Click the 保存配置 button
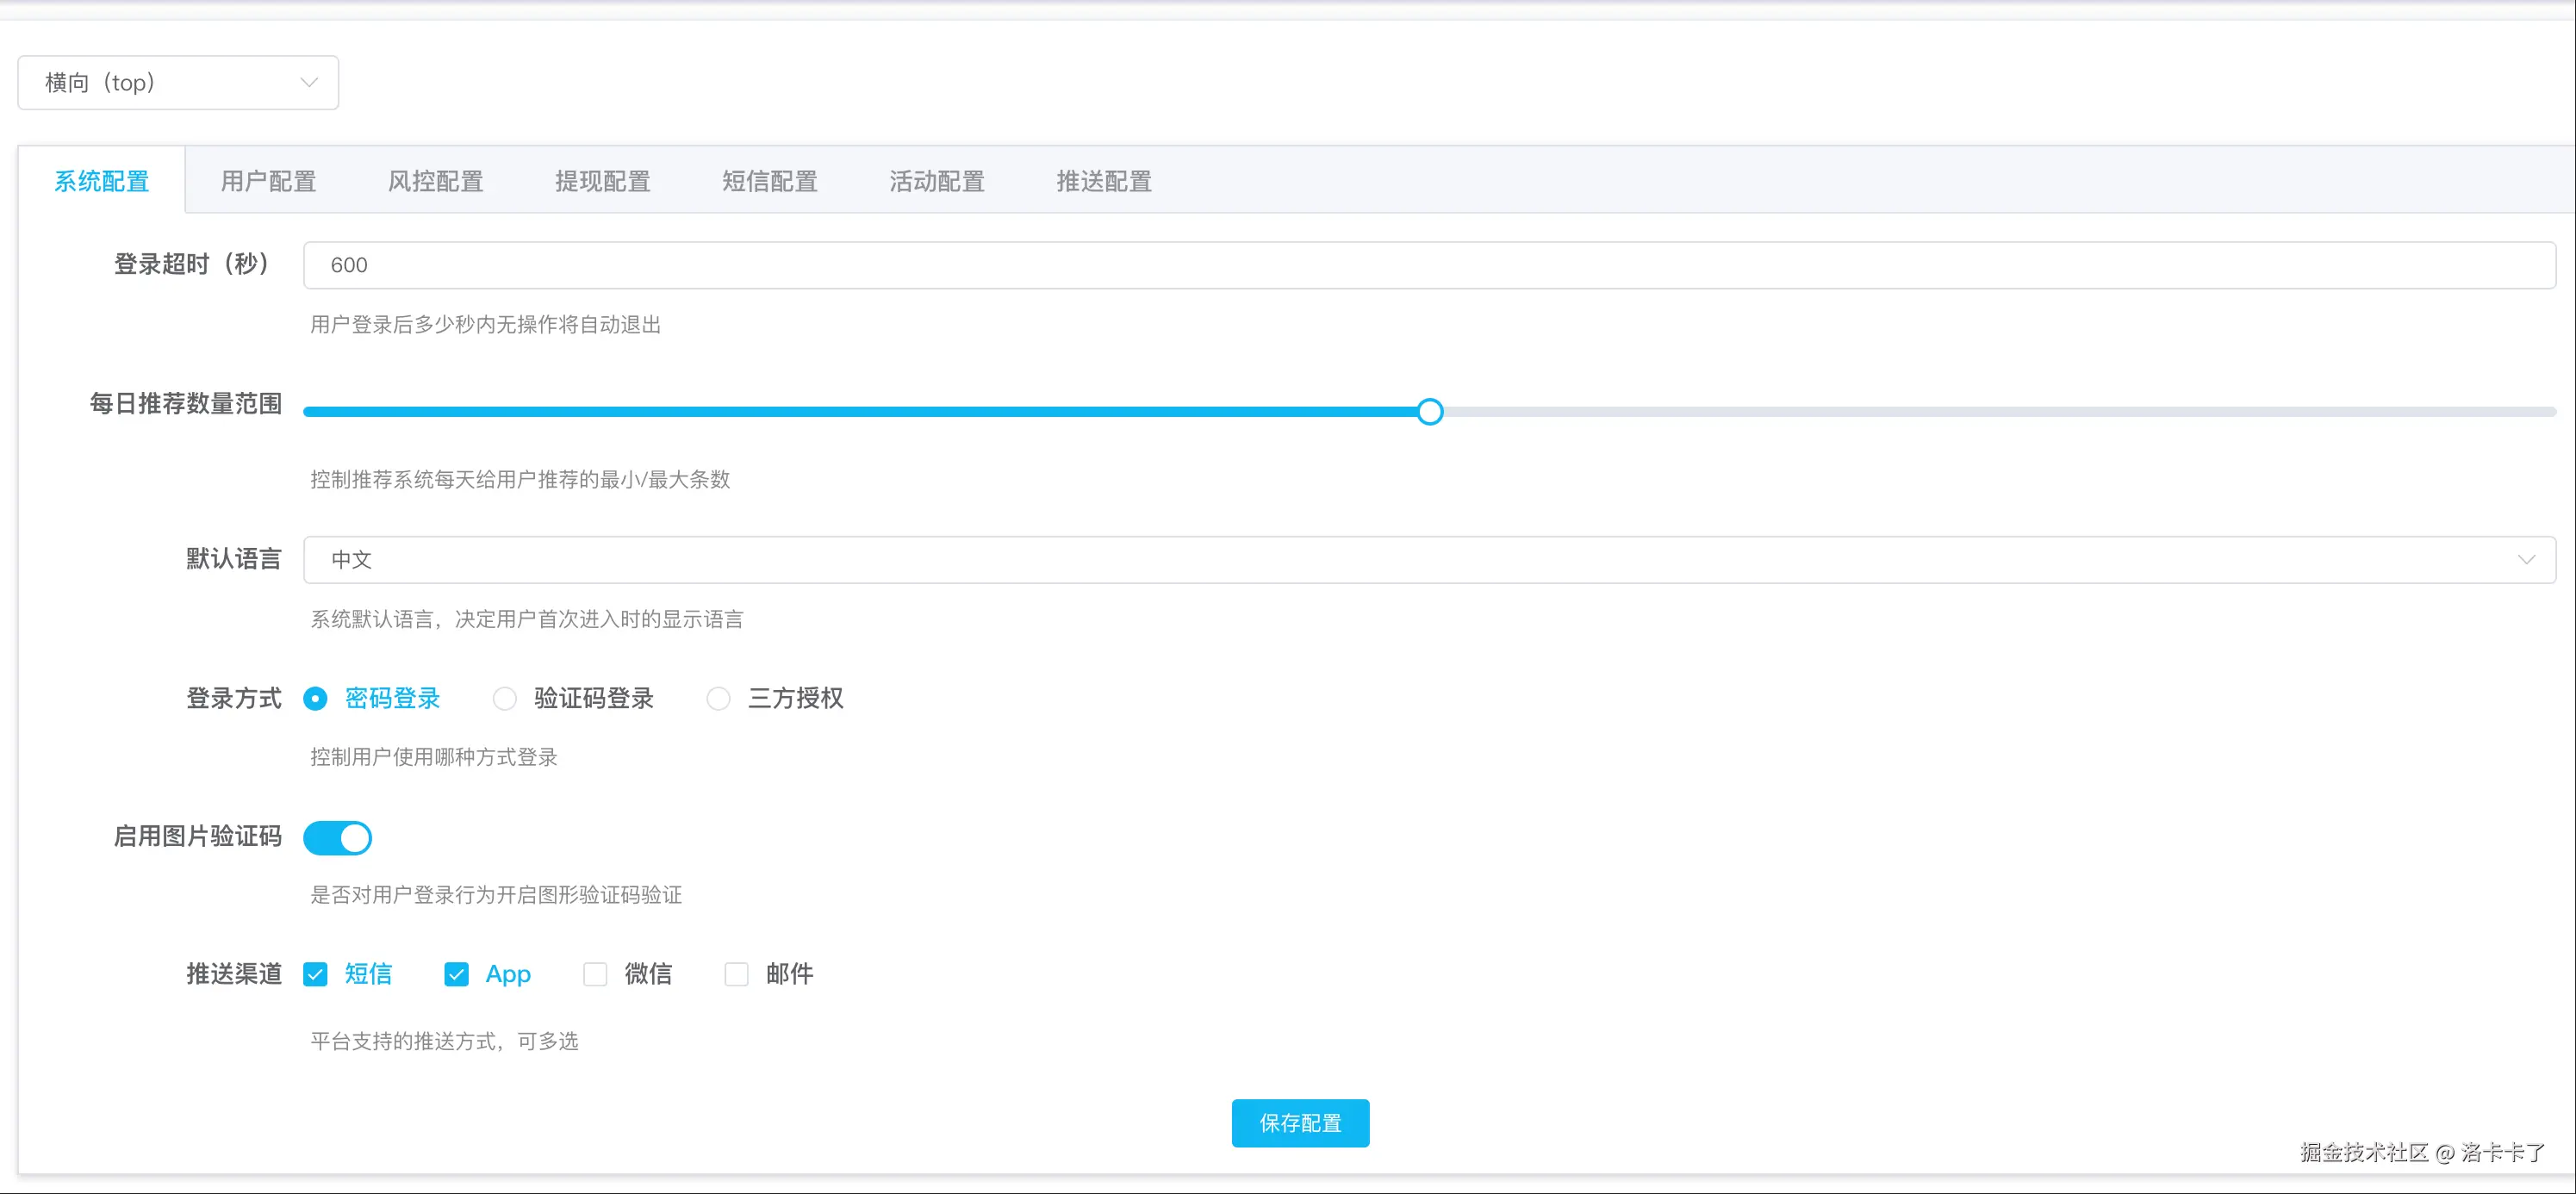 (1299, 1123)
